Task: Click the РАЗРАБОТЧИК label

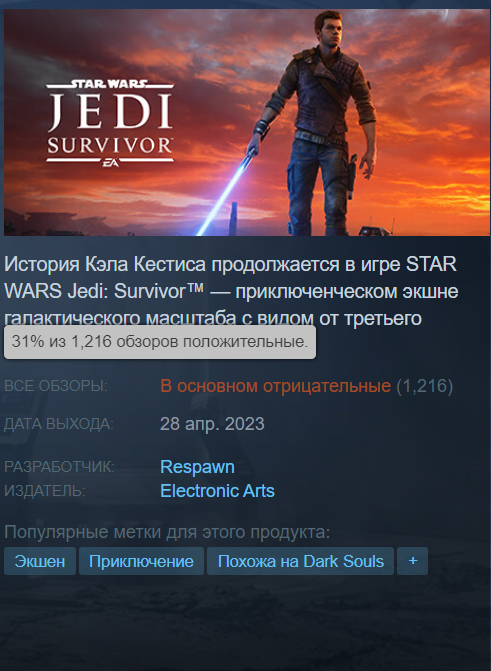Action: [x=60, y=466]
